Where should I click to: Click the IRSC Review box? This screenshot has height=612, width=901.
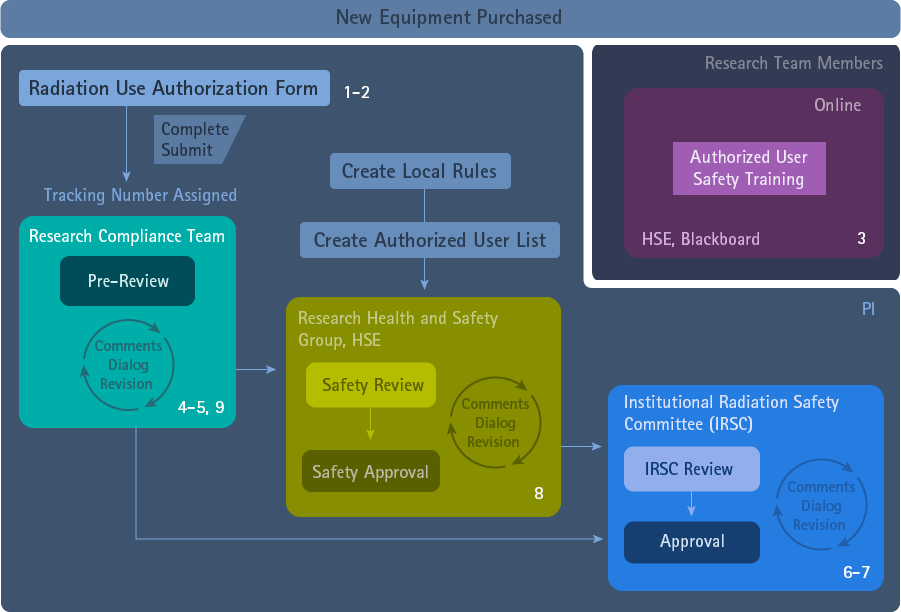pyautogui.click(x=692, y=469)
